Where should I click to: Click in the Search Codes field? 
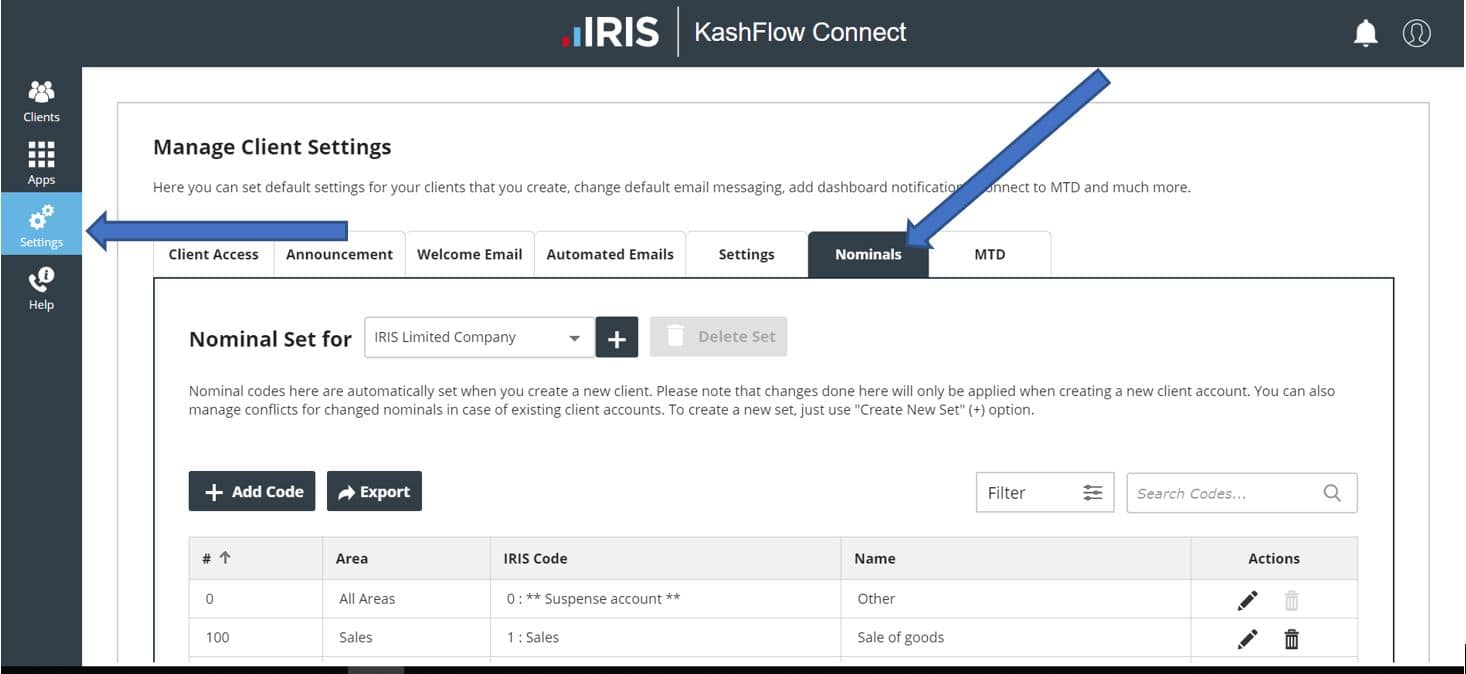pyautogui.click(x=1227, y=493)
